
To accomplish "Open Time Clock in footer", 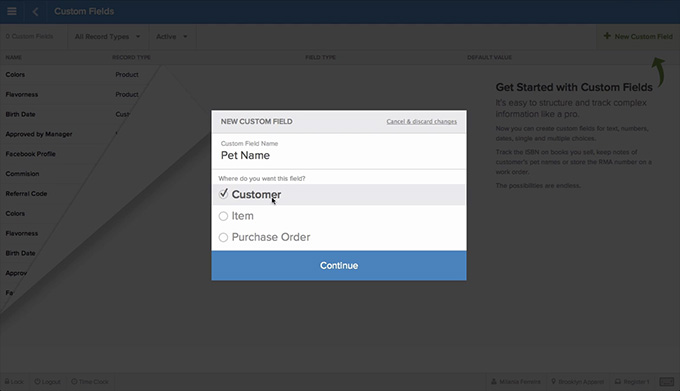I will click(x=90, y=381).
